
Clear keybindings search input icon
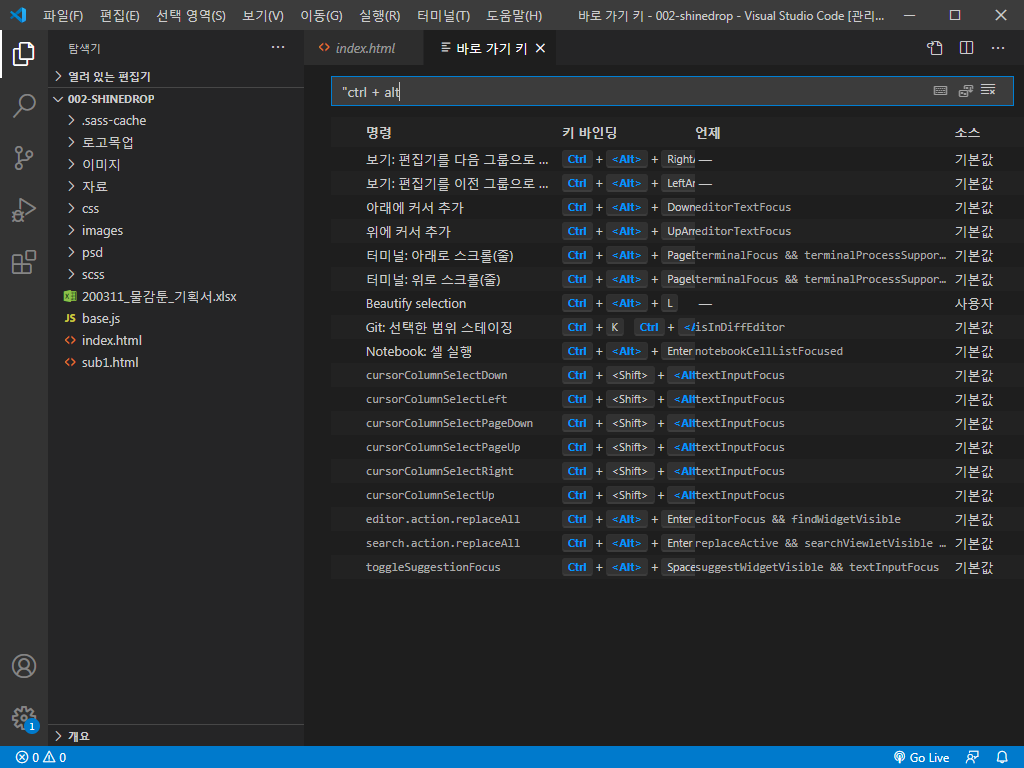point(988,89)
